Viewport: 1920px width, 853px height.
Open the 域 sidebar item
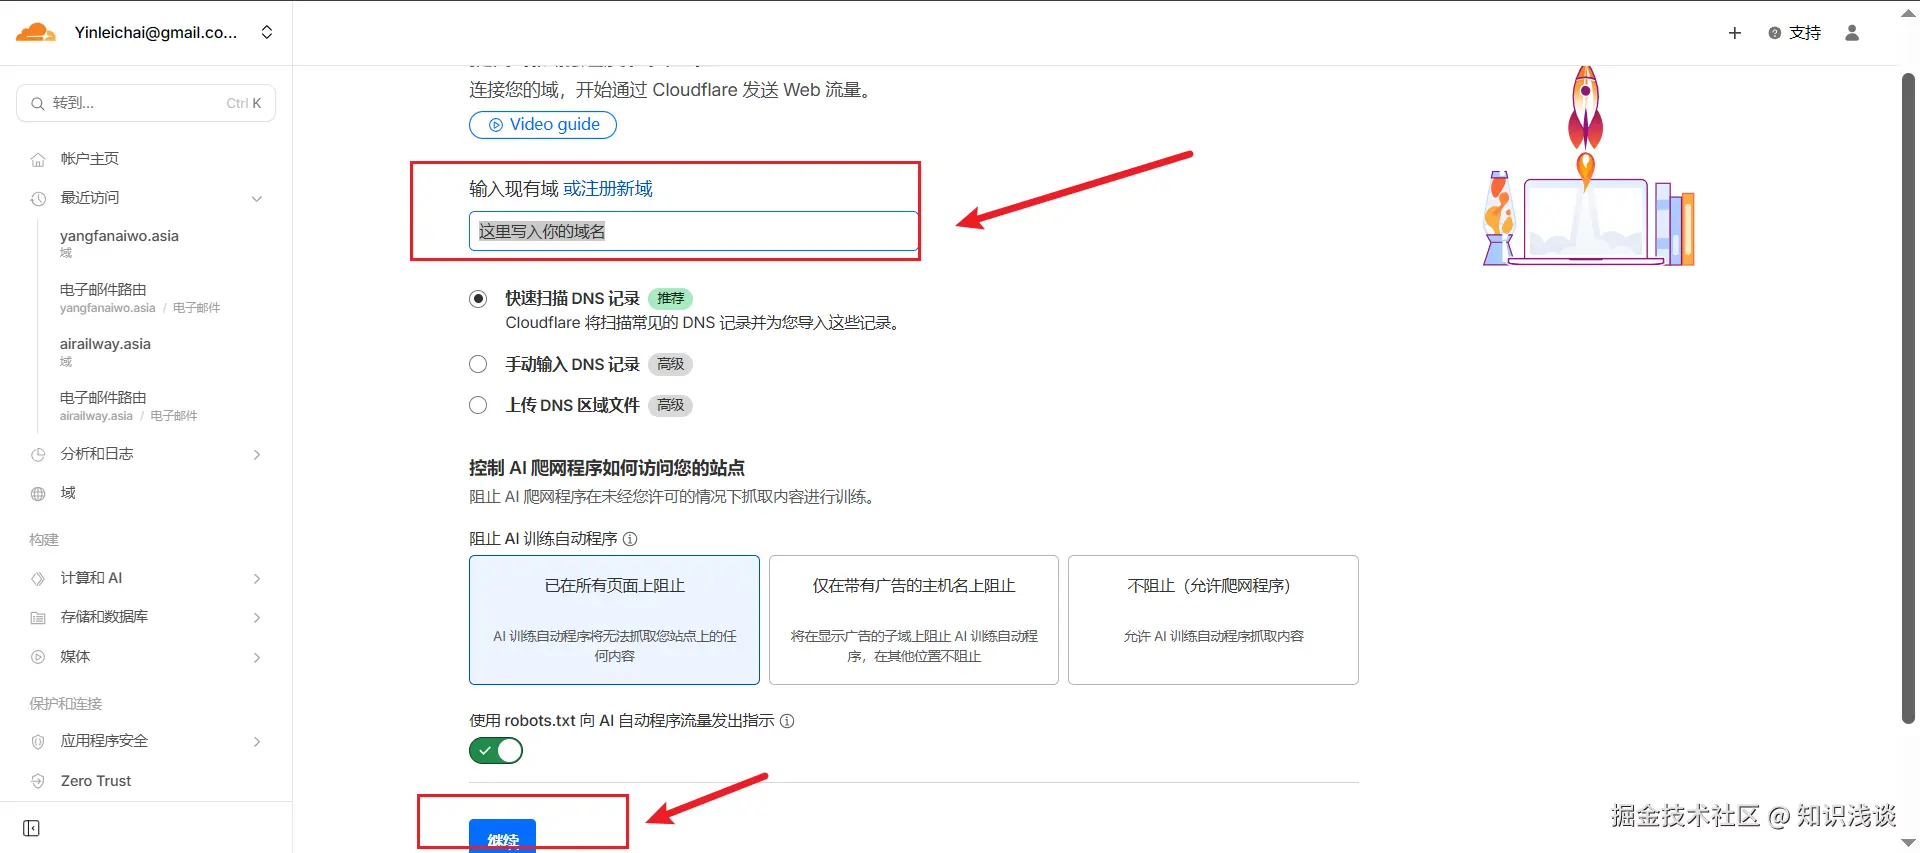68,493
